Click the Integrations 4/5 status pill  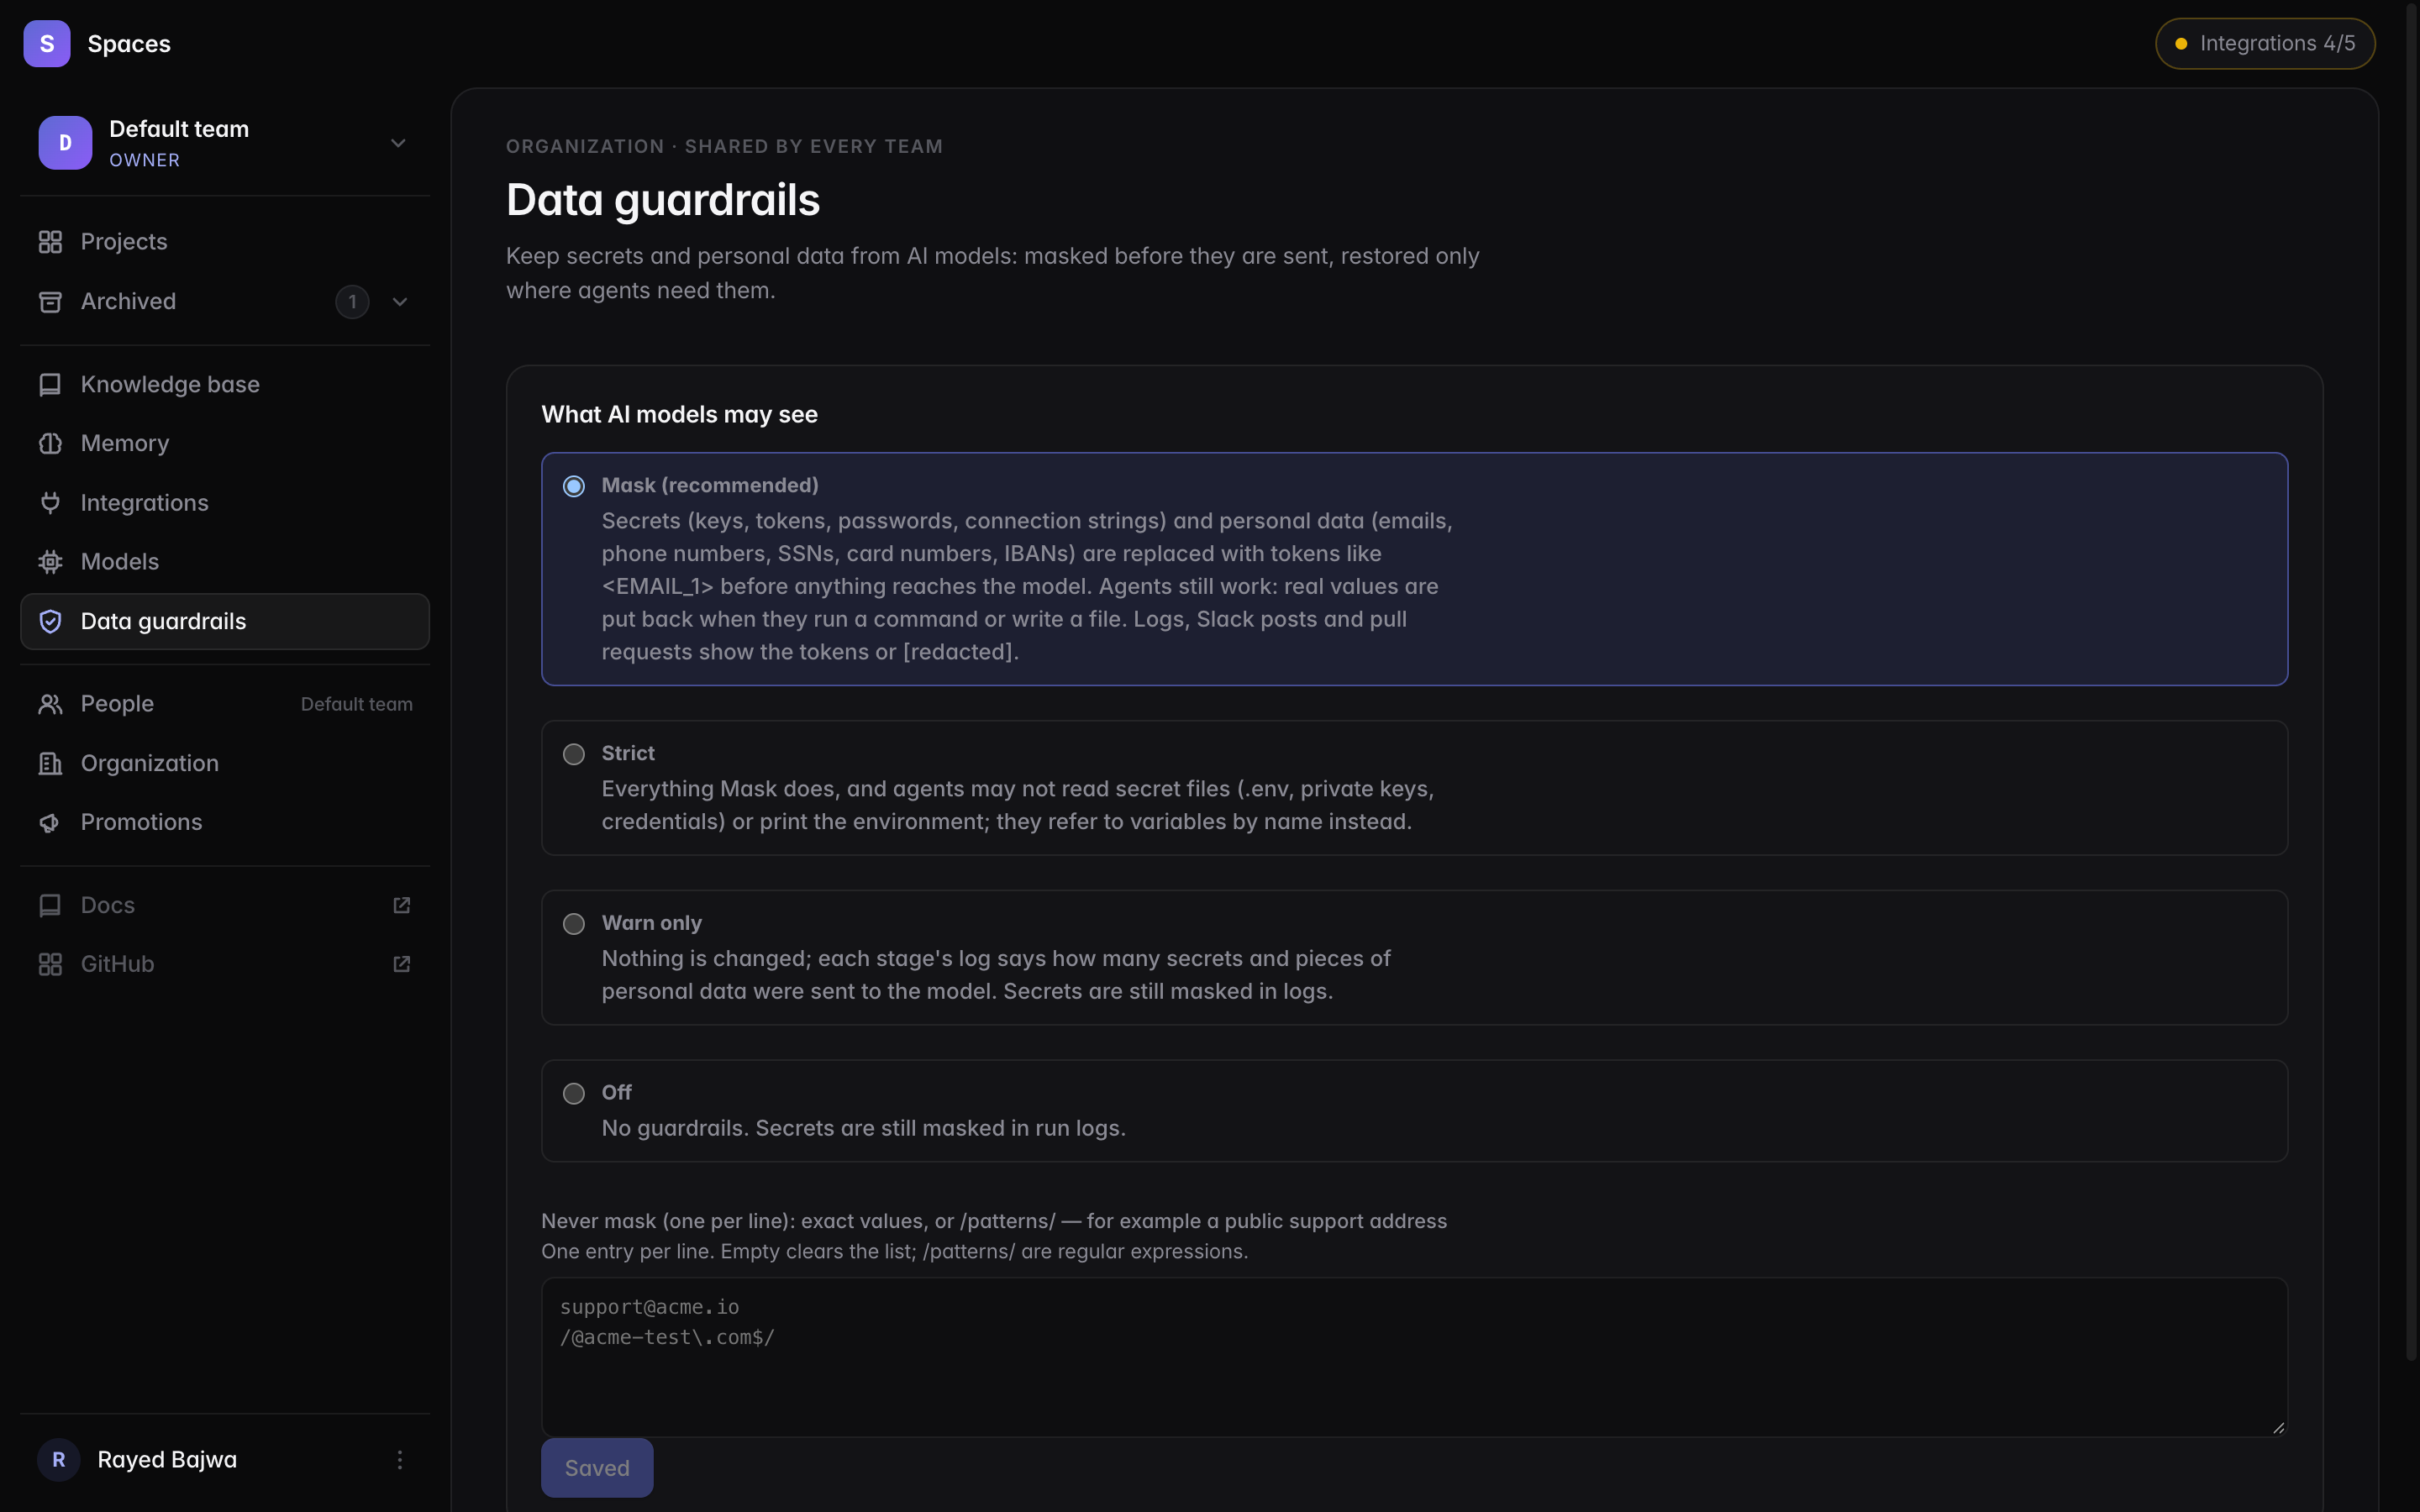[2265, 44]
